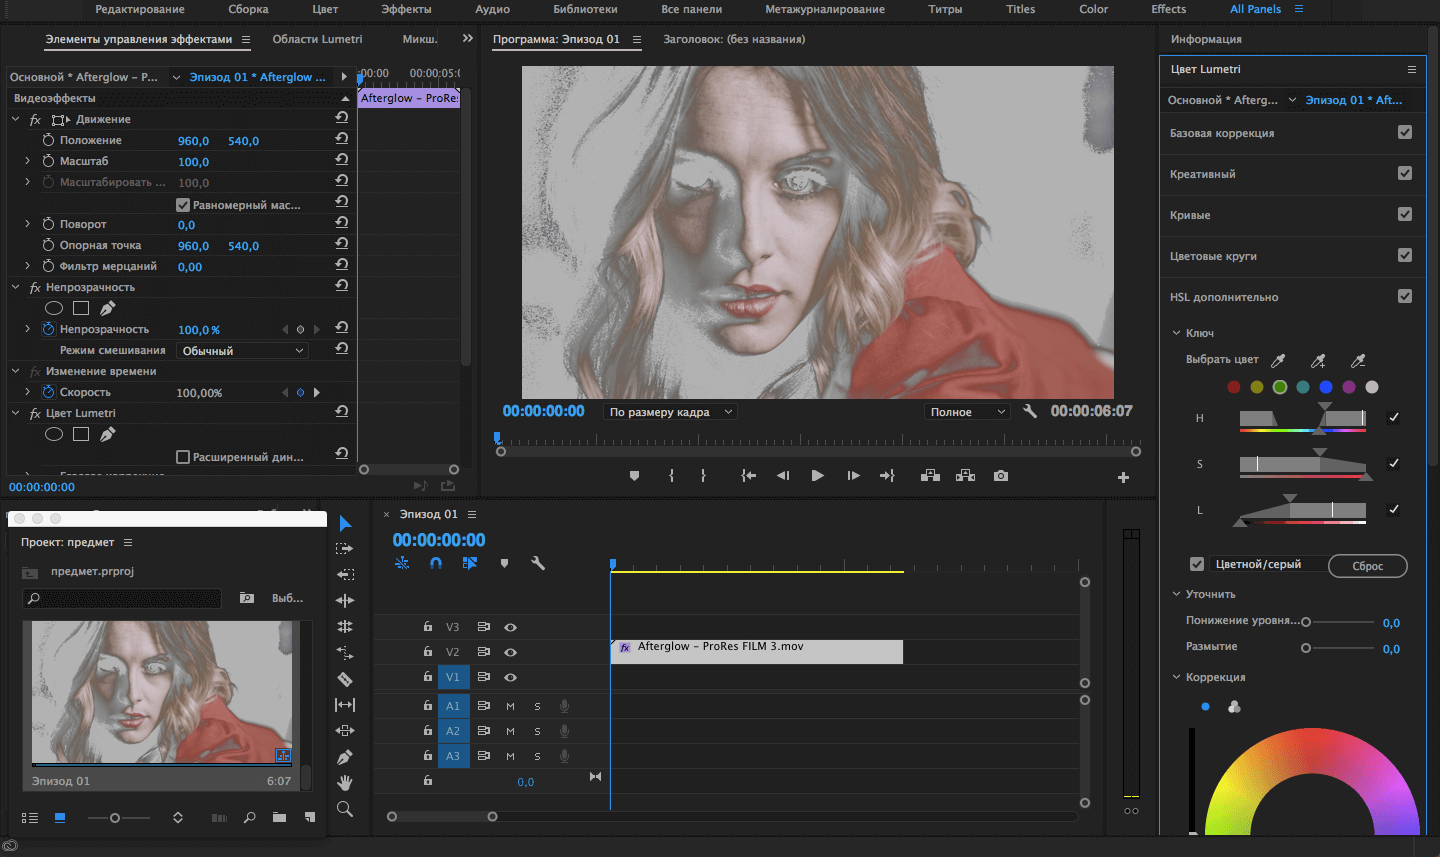The image size is (1440, 857).
Task: Open the По размеру кадра zoom dropdown
Action: [669, 411]
